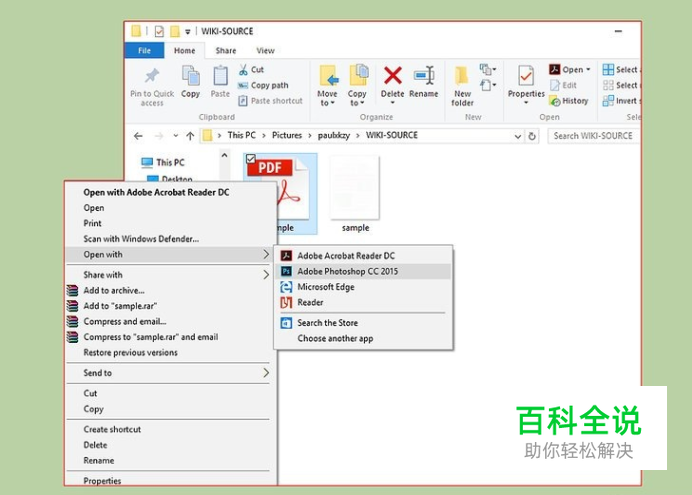Select Adobe Photoshop CC 2015
The image size is (692, 495).
(363, 271)
